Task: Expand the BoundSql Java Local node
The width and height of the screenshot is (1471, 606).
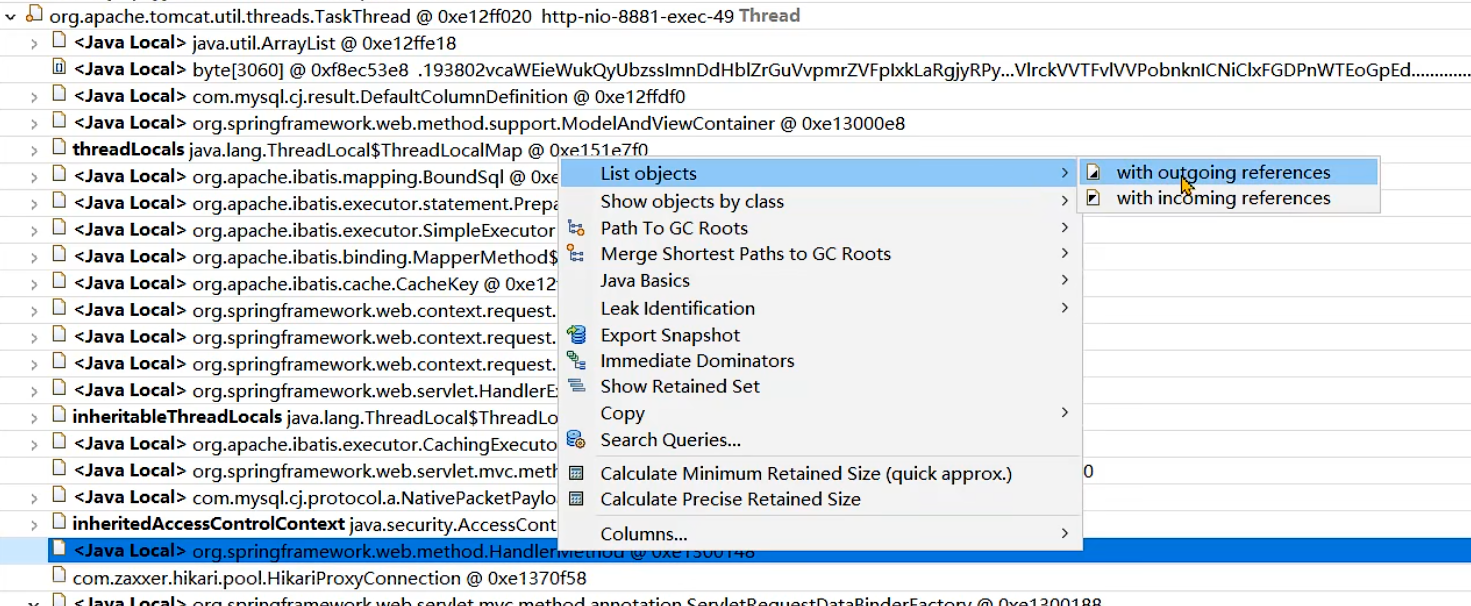Action: point(34,177)
